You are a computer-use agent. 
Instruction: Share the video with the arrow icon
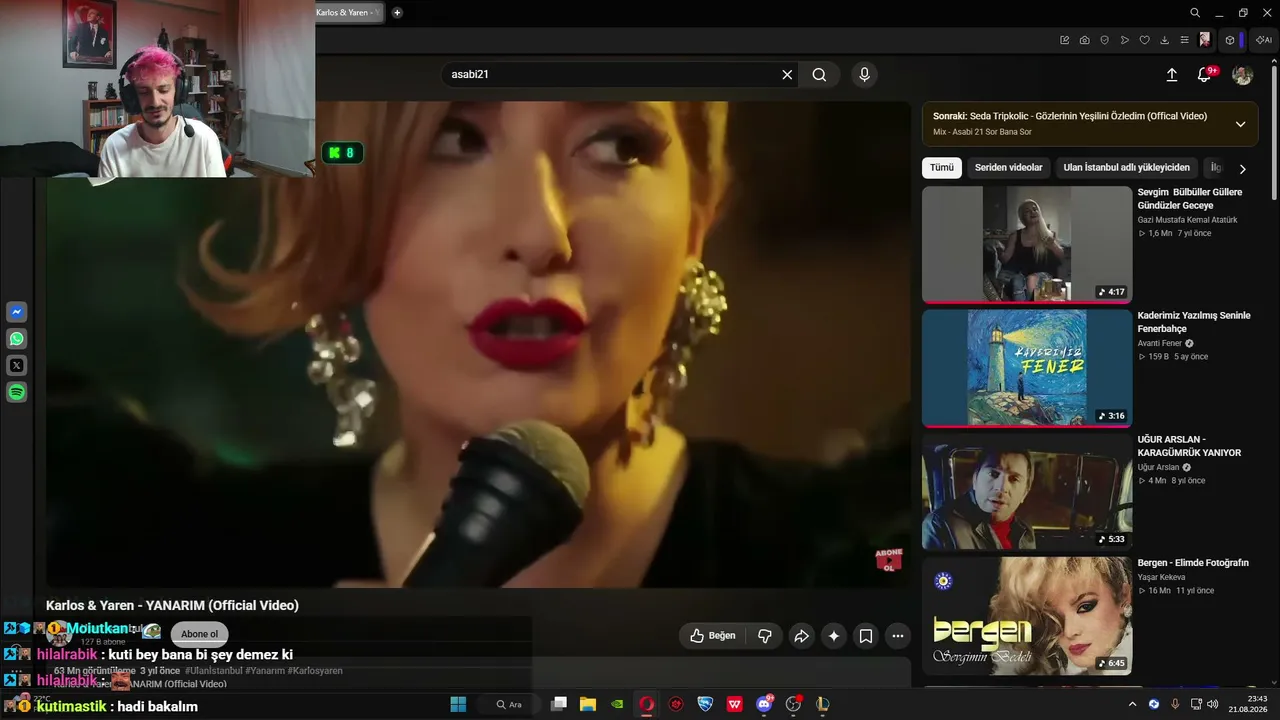[x=801, y=636]
